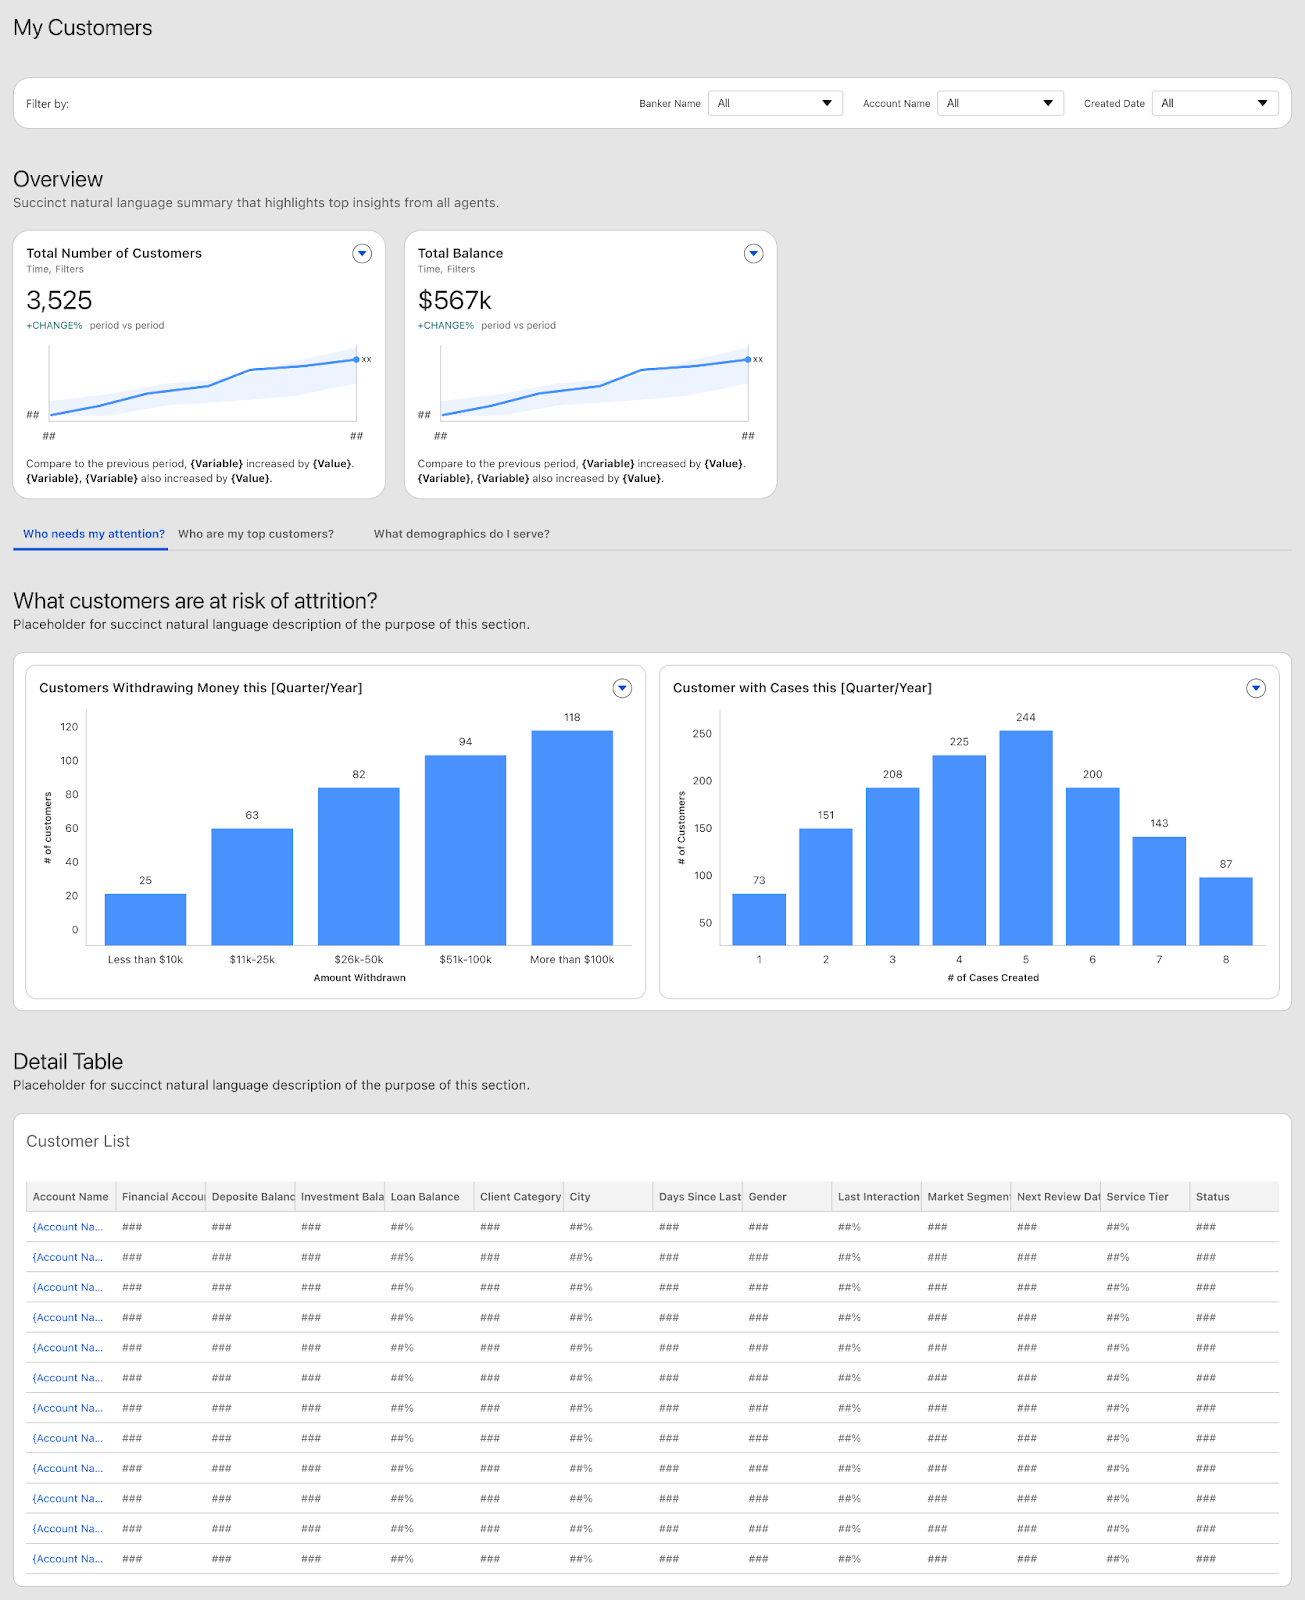Open the Total Balance card options menu
1305x1600 pixels.
tap(753, 254)
